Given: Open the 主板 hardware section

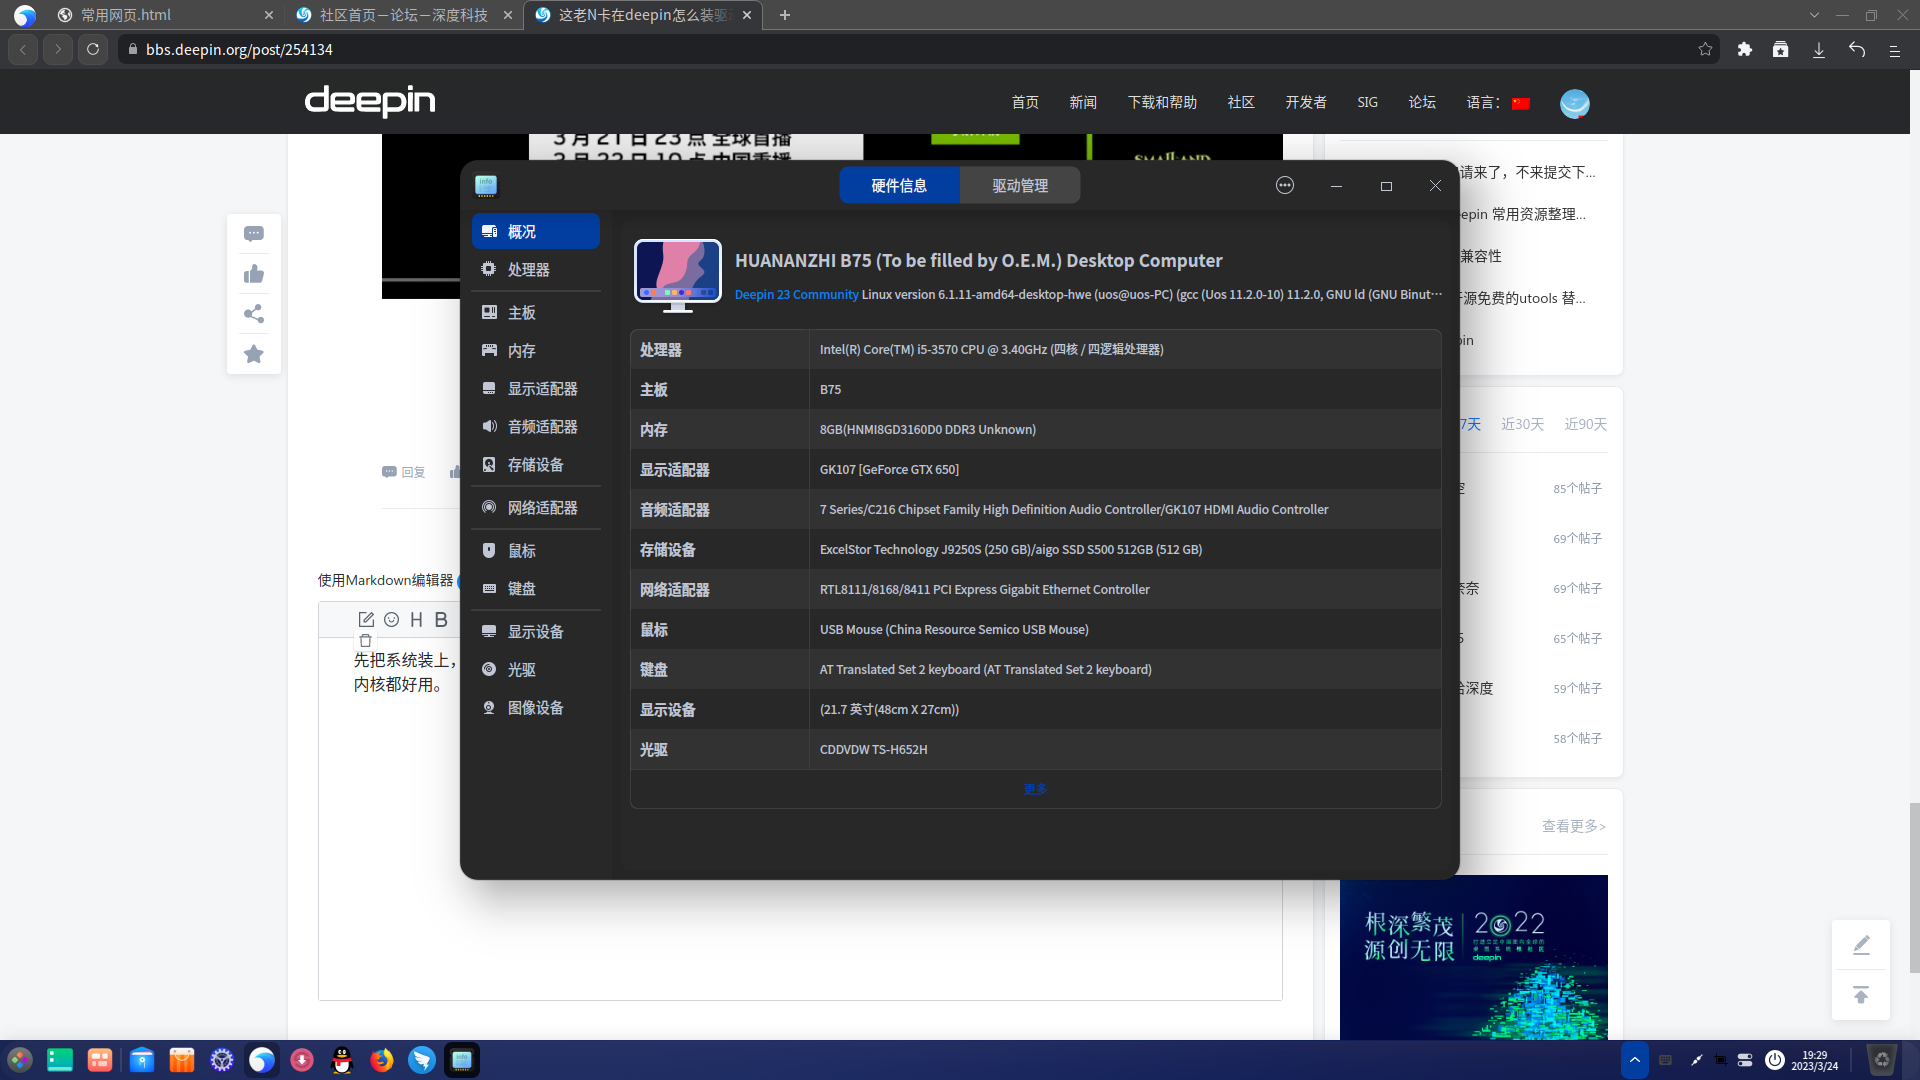Looking at the screenshot, I should pyautogui.click(x=522, y=312).
